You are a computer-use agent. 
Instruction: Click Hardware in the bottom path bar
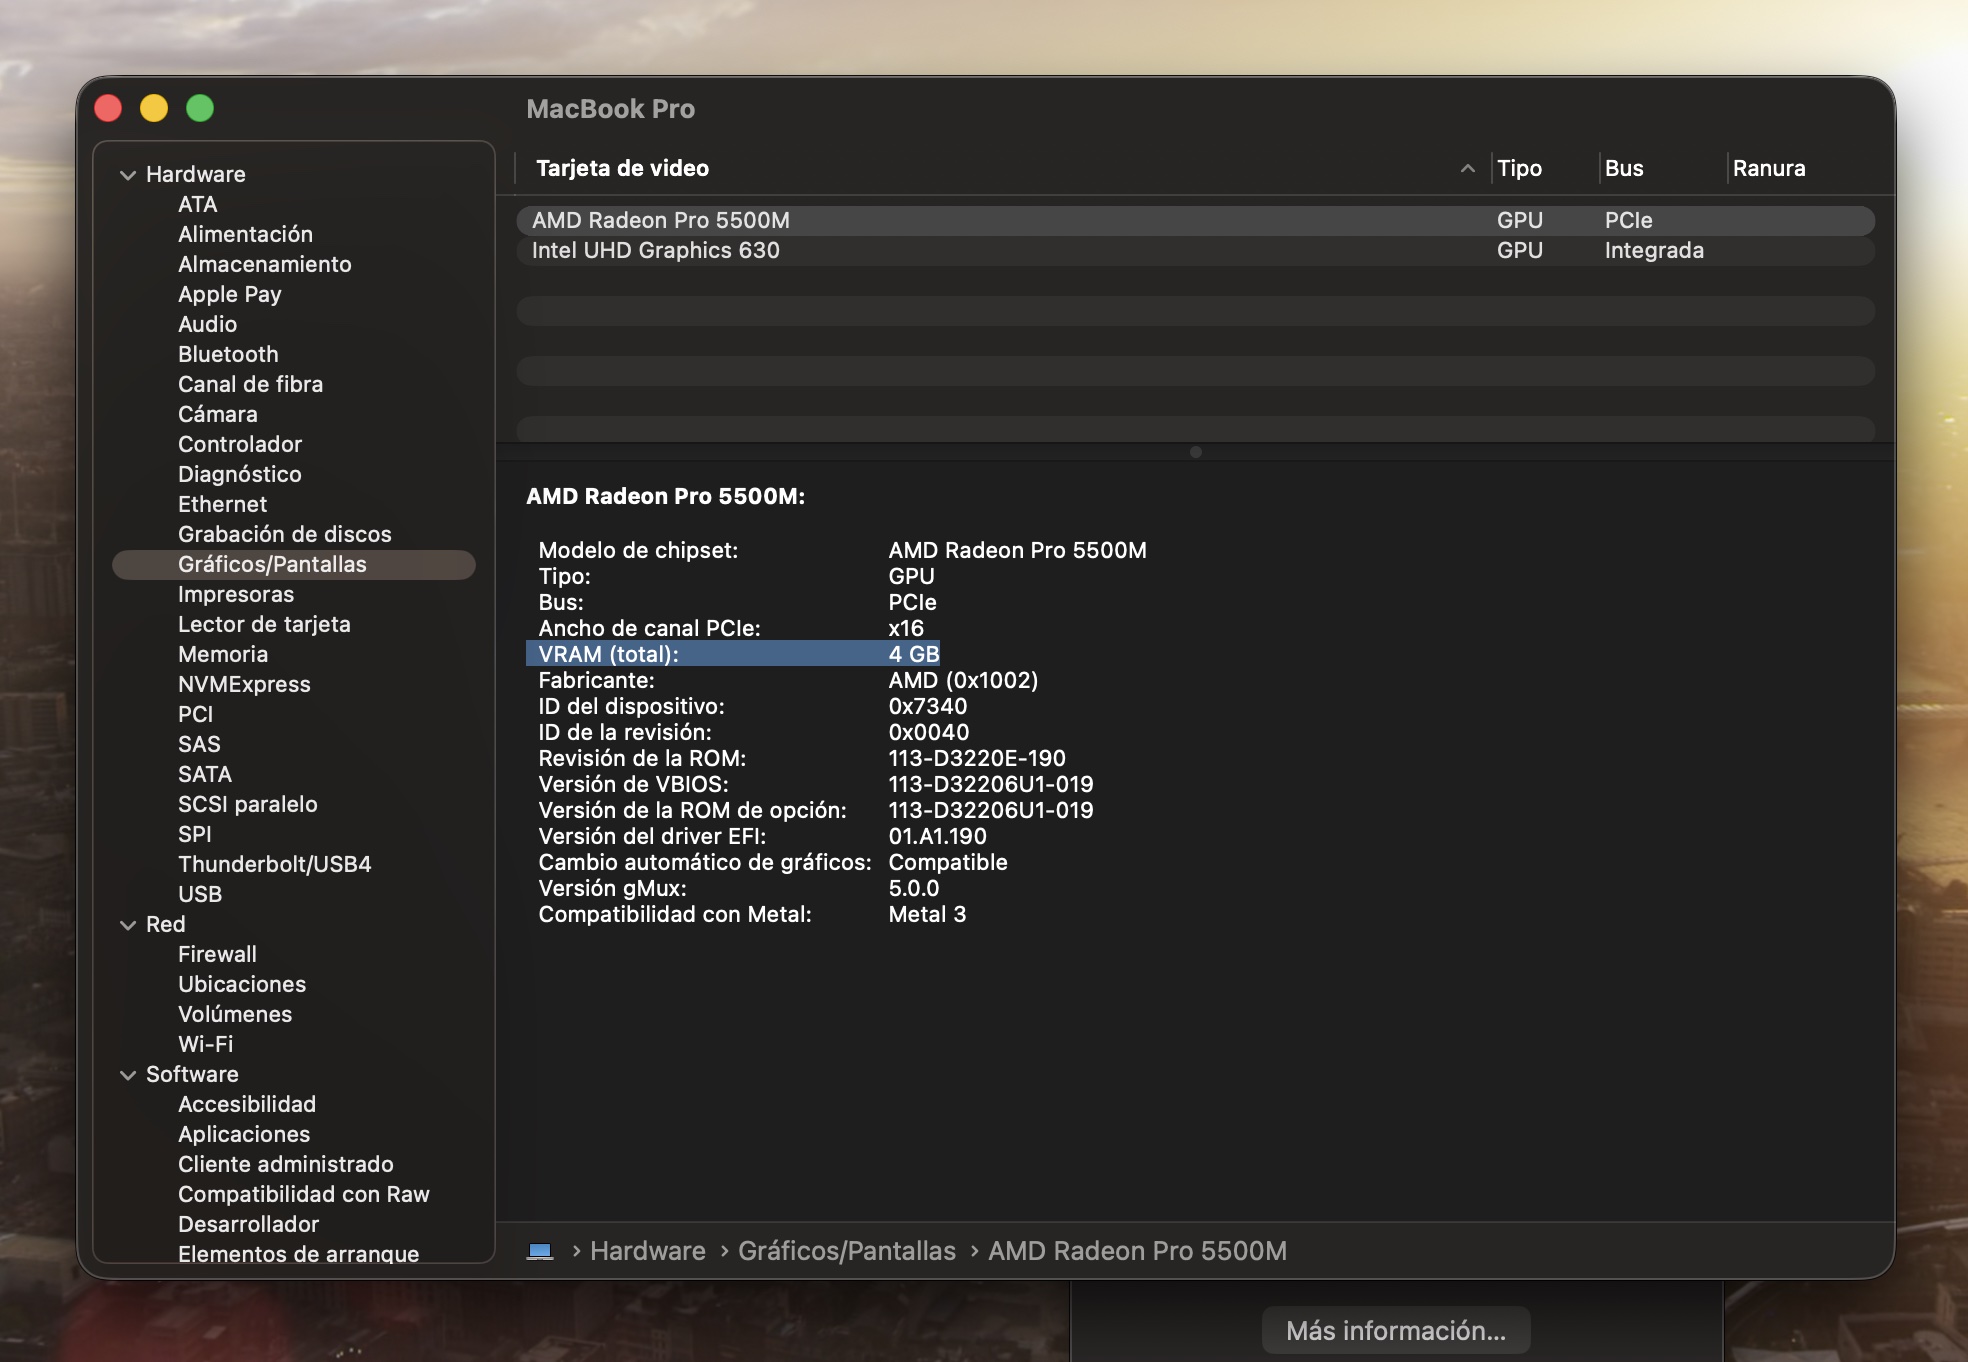coord(647,1251)
